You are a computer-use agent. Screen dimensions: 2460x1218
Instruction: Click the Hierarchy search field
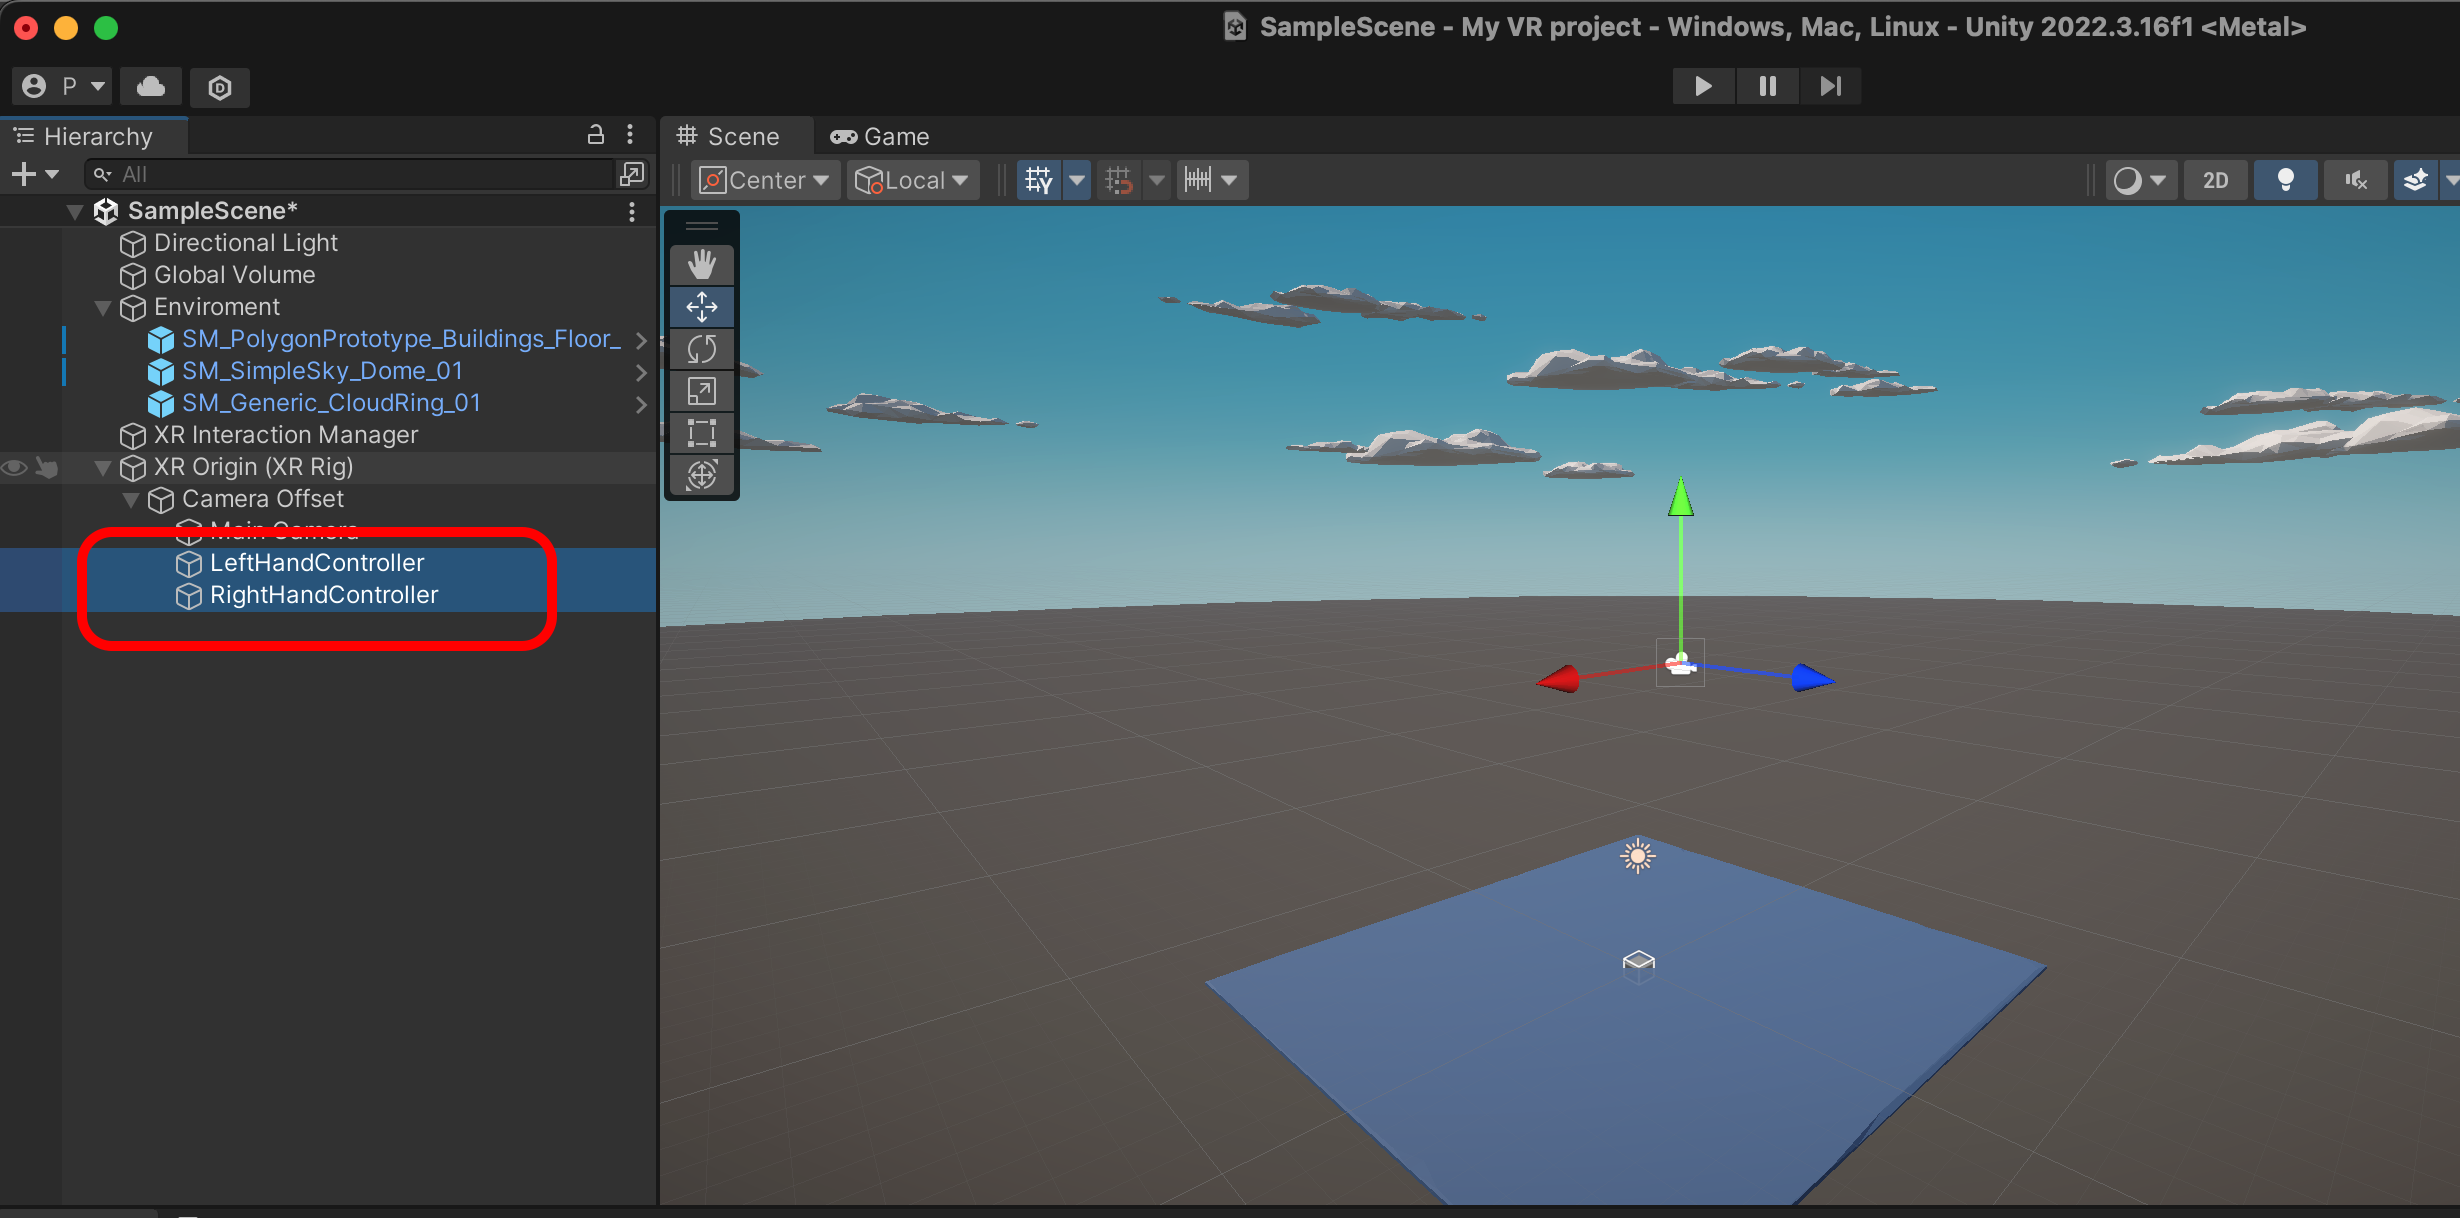tap(350, 174)
